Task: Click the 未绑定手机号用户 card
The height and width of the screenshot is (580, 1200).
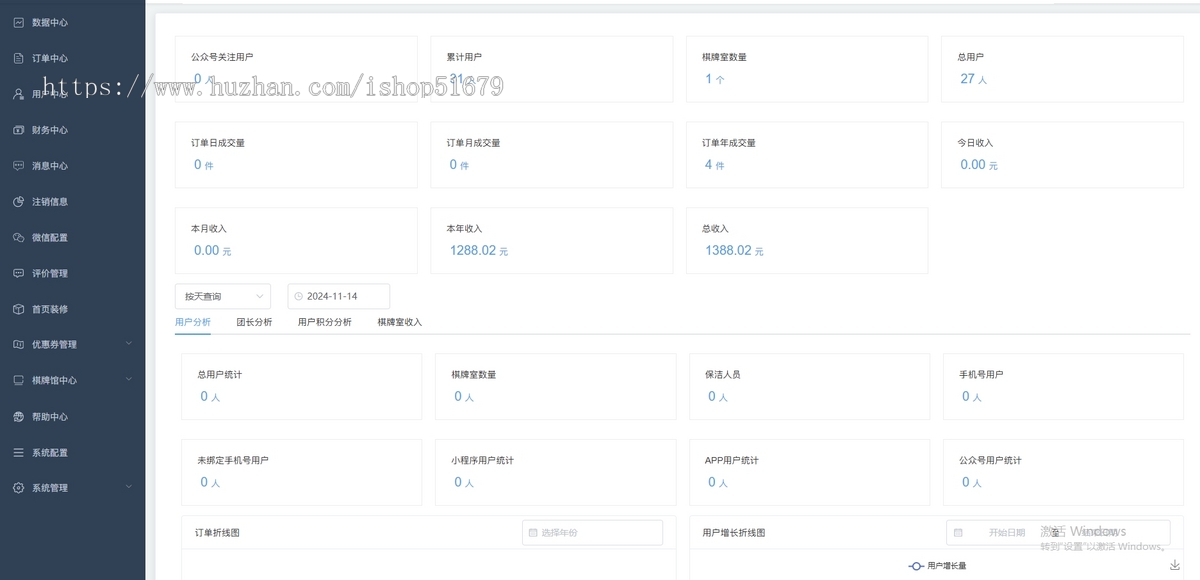Action: 301,472
